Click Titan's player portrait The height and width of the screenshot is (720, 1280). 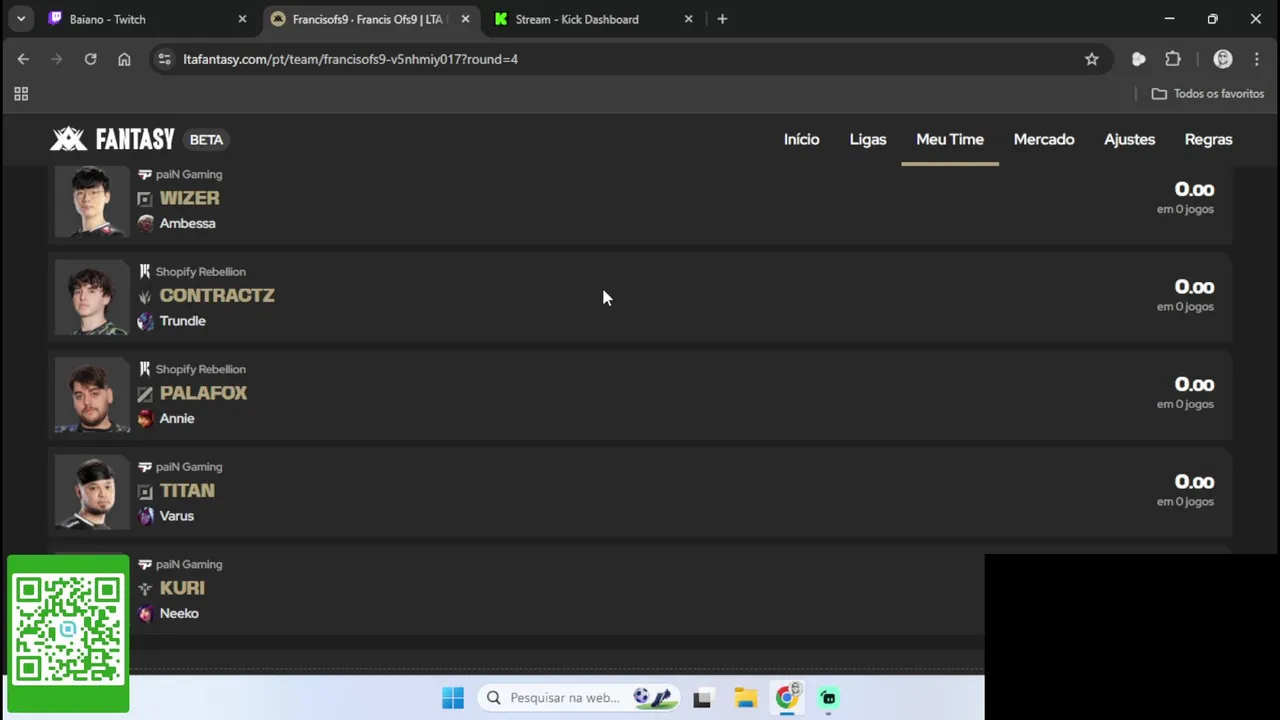click(92, 492)
